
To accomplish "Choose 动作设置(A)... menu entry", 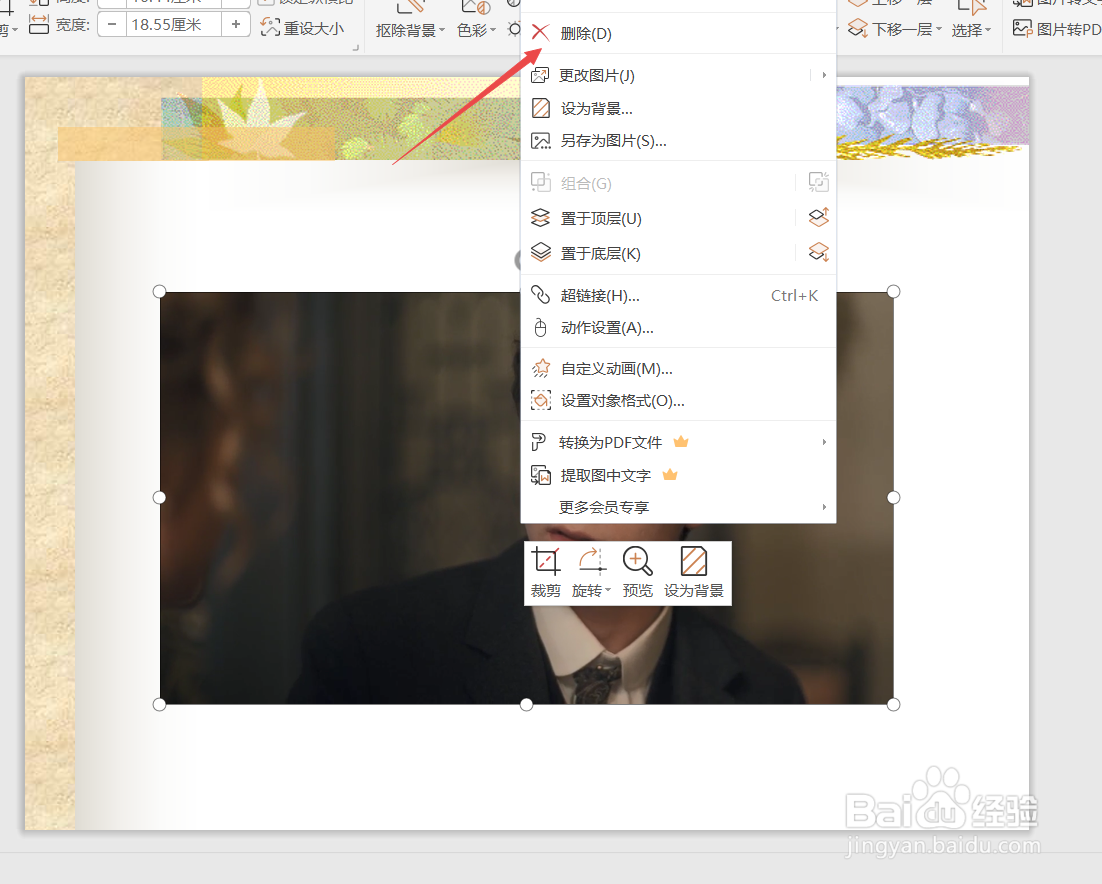I will (x=678, y=328).
